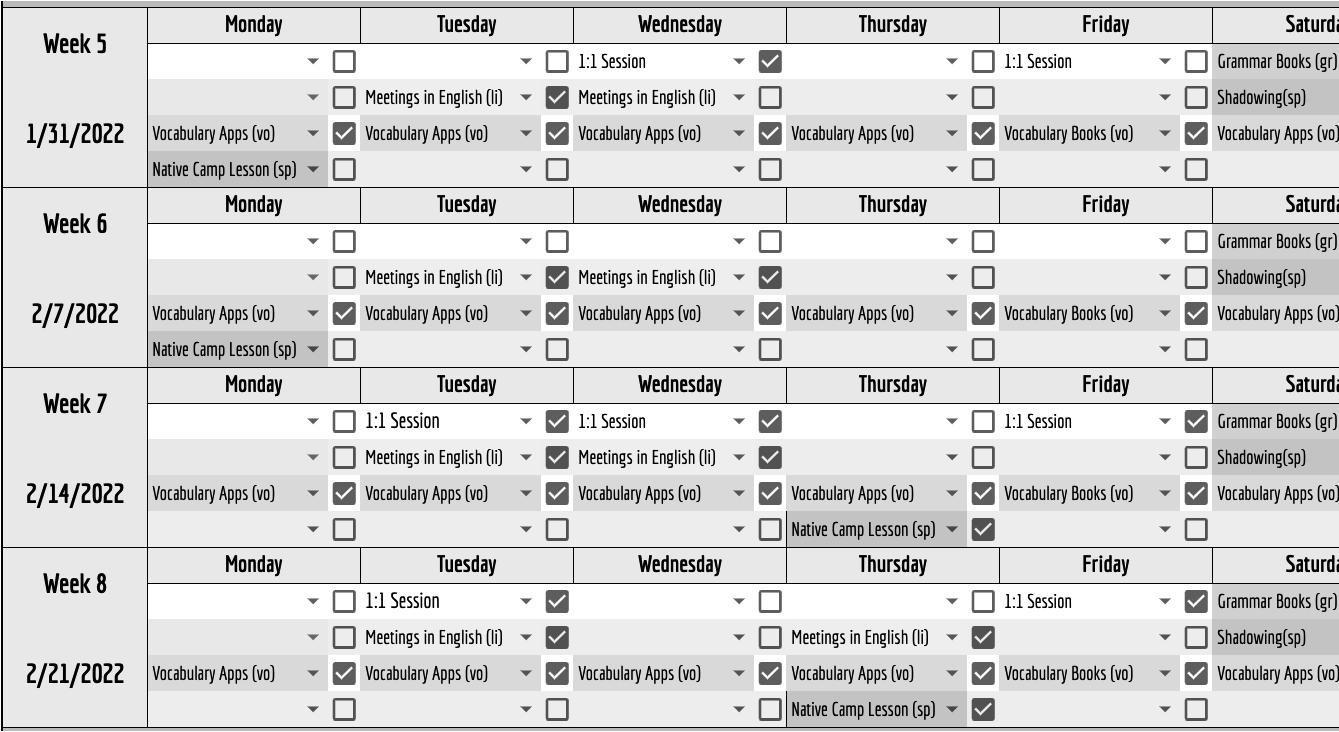The width and height of the screenshot is (1339, 732).
Task: Open Week 8 Thursday Native Camp Lesson dropdown
Action: 953,709
